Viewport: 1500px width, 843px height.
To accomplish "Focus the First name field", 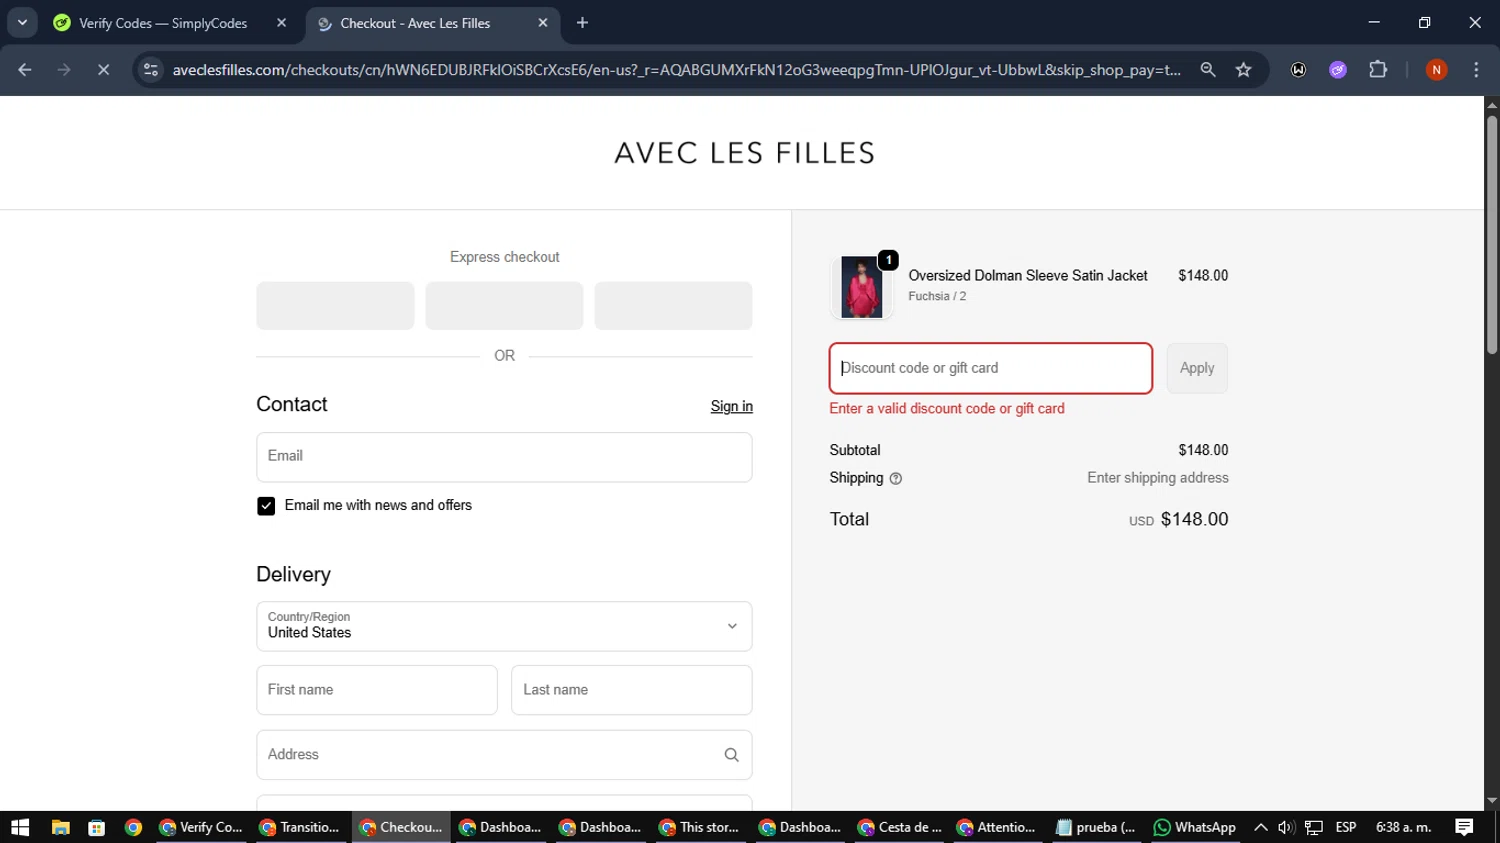I will 377,690.
